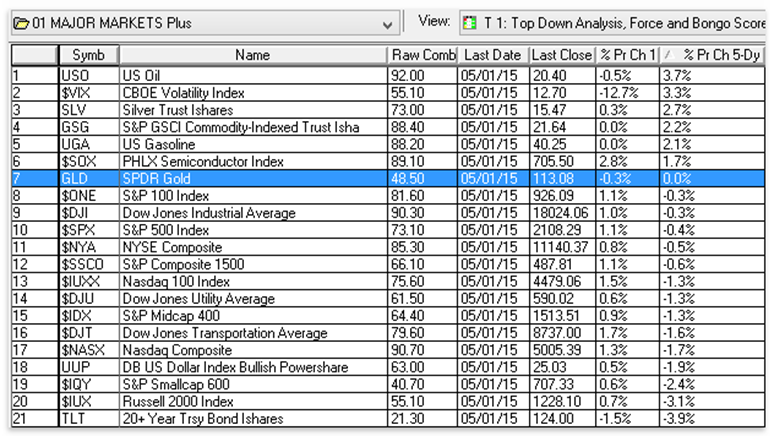The height and width of the screenshot is (436, 774).
Task: Select Dow Jones Industrial Average name
Action: click(x=253, y=213)
